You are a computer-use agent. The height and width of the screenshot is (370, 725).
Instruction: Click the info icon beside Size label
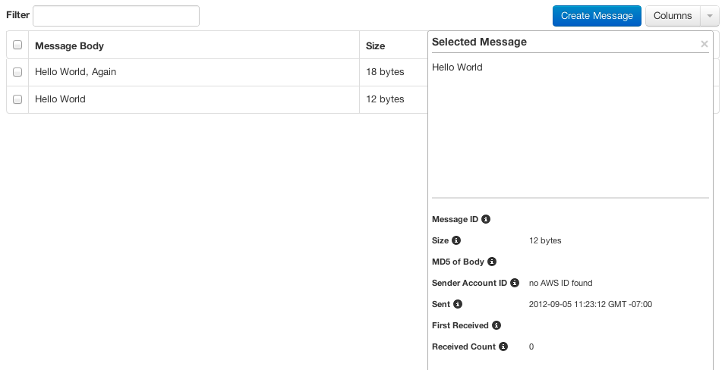456,240
